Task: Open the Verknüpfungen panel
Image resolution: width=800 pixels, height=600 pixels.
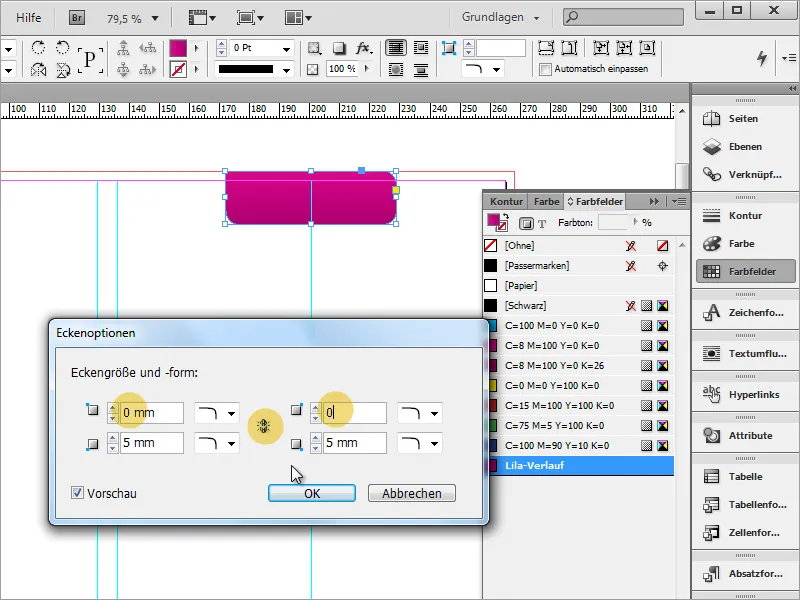Action: (x=745, y=174)
